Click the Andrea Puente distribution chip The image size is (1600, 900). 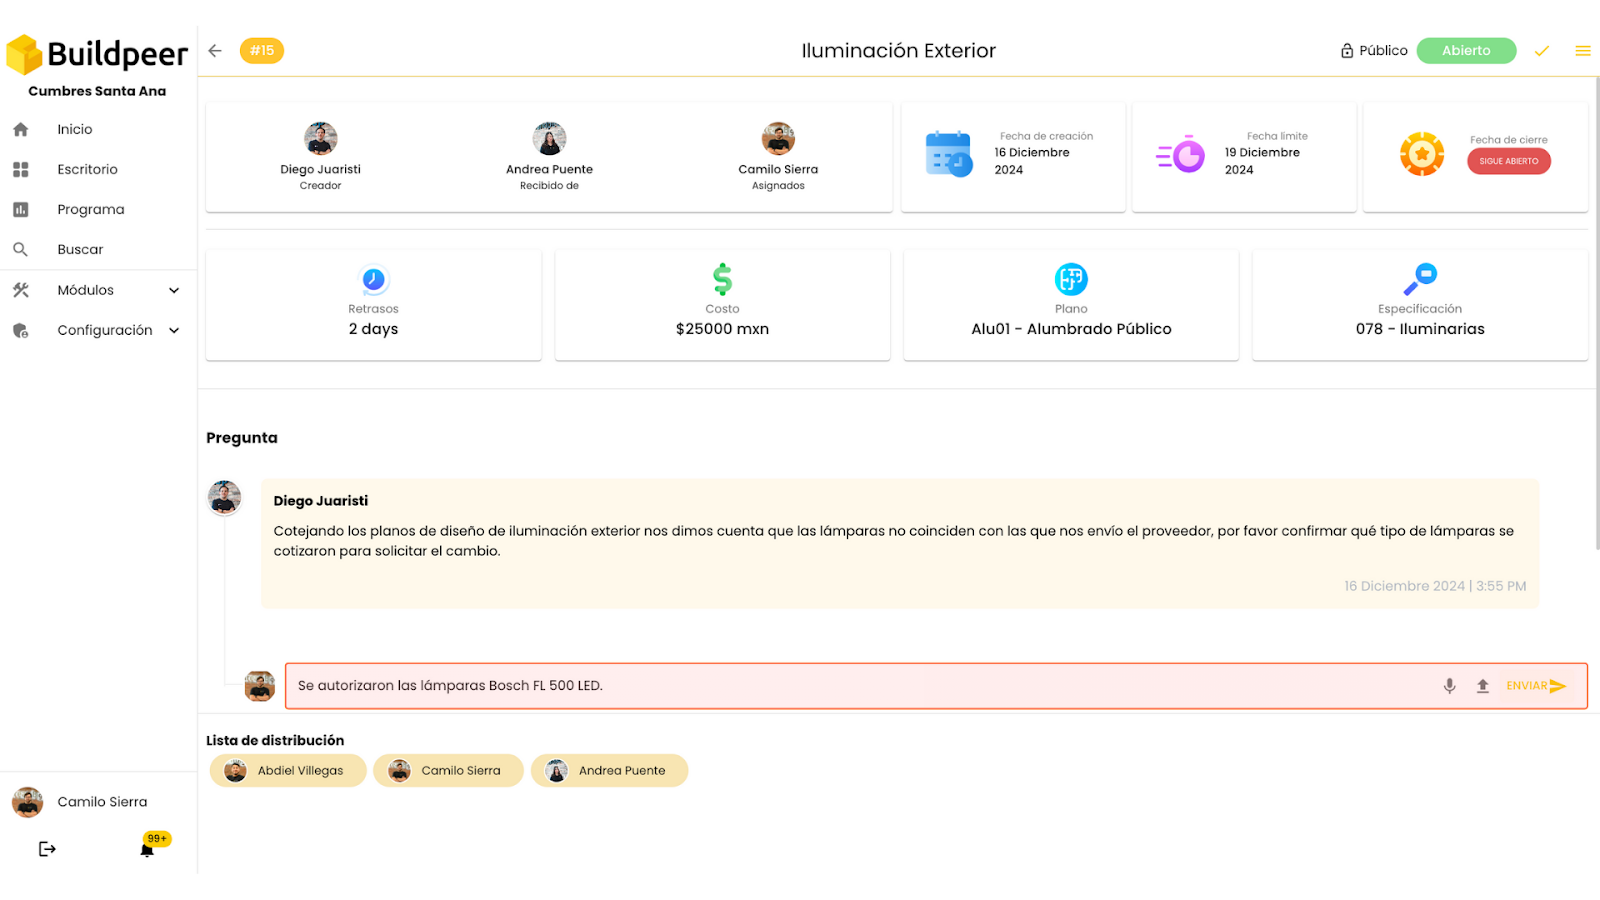(609, 771)
